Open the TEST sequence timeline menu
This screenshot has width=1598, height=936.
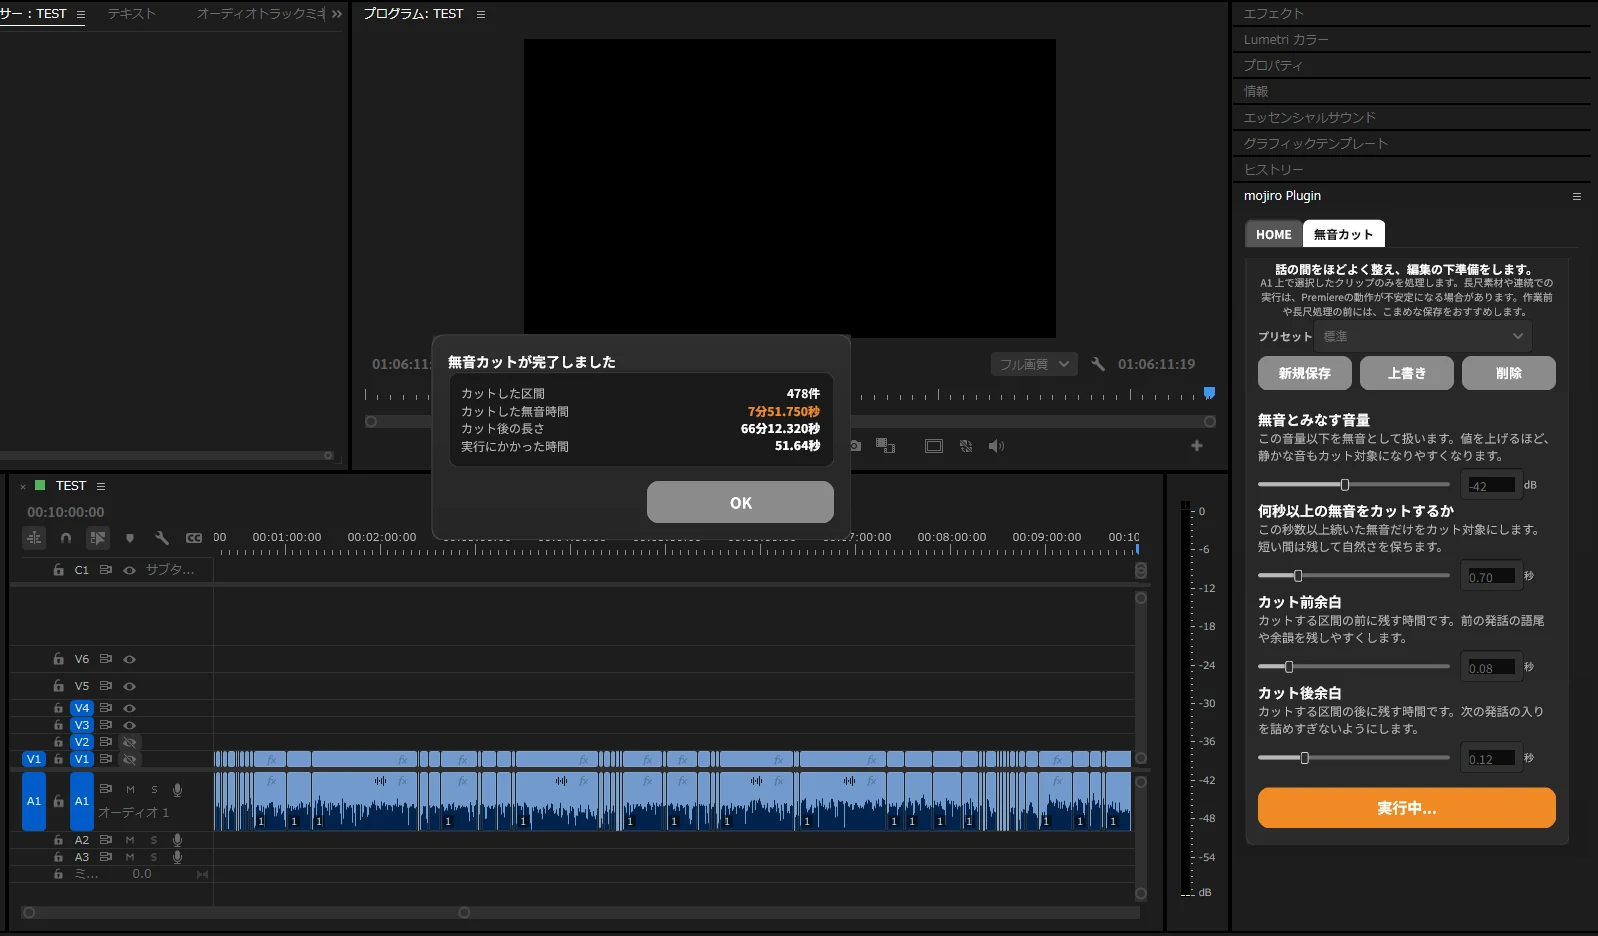101,486
